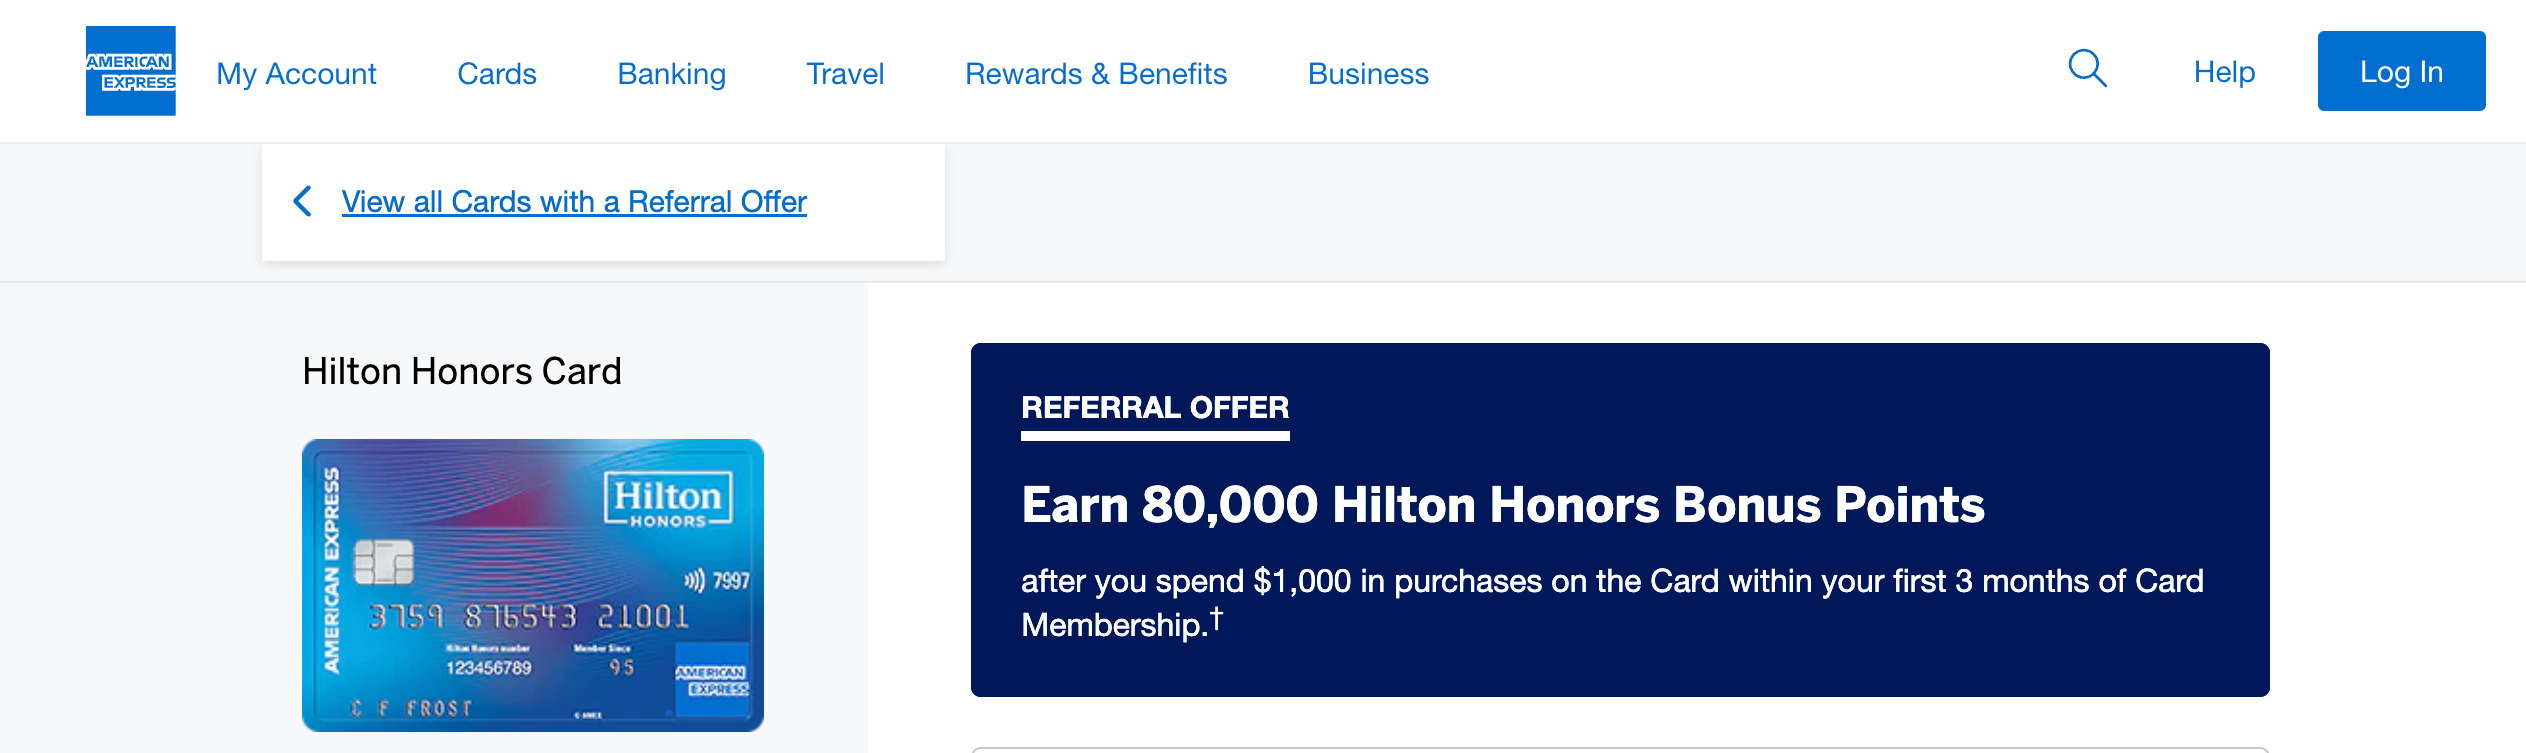Select the Business menu item
2526x753 pixels.
(x=1368, y=74)
